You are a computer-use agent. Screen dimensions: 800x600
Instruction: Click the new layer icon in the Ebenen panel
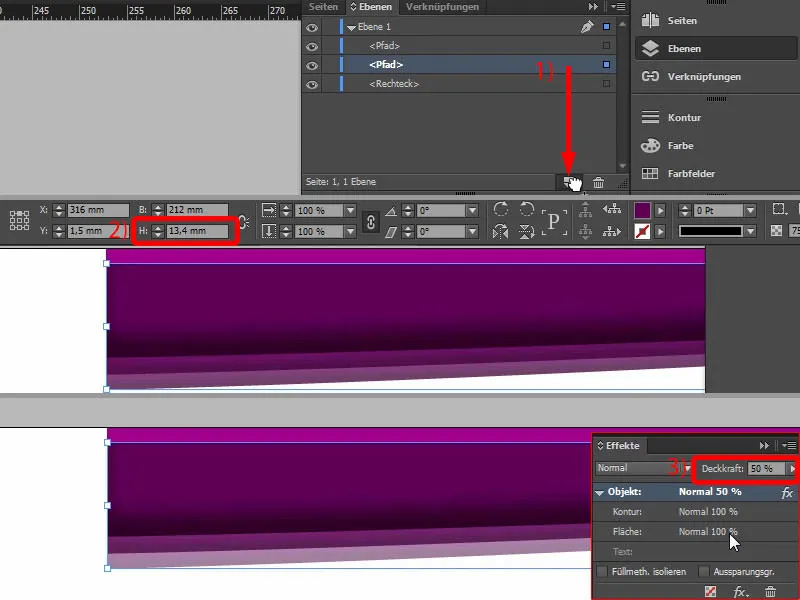click(569, 182)
